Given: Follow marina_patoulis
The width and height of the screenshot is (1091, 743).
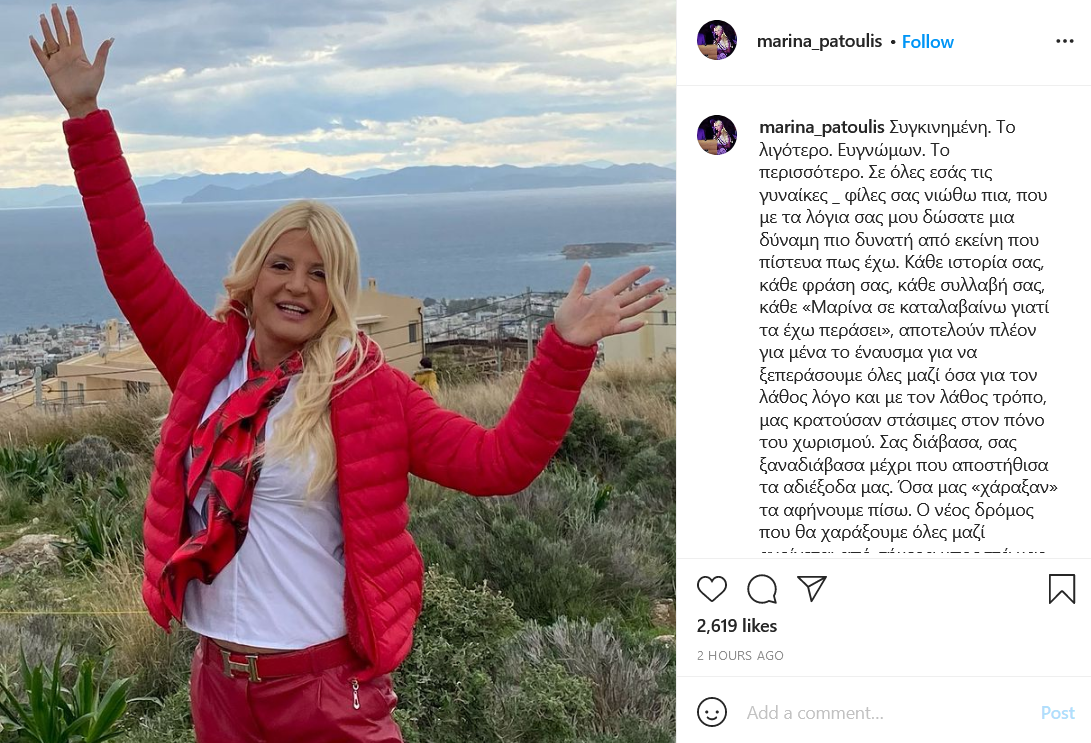Looking at the screenshot, I should click(x=927, y=42).
